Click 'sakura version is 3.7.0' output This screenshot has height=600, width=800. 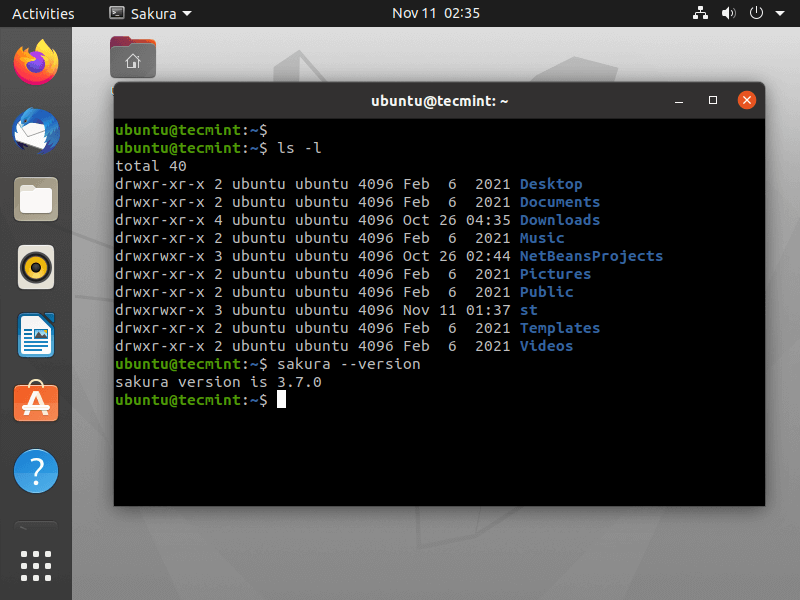pyautogui.click(x=218, y=382)
